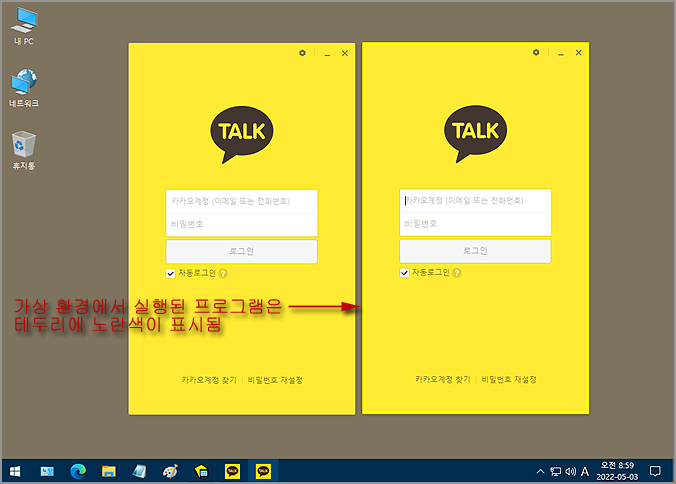Image resolution: width=676 pixels, height=484 pixels.
Task: Open the notebook-style taskbar app icon
Action: 139,472
